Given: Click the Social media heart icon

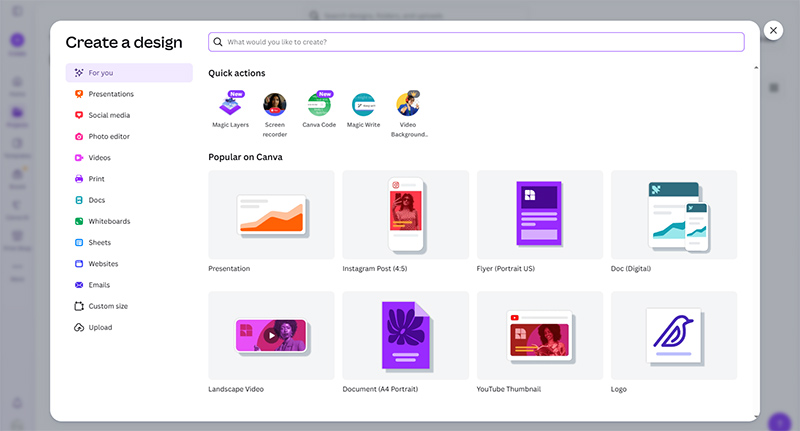Looking at the screenshot, I should click(79, 115).
